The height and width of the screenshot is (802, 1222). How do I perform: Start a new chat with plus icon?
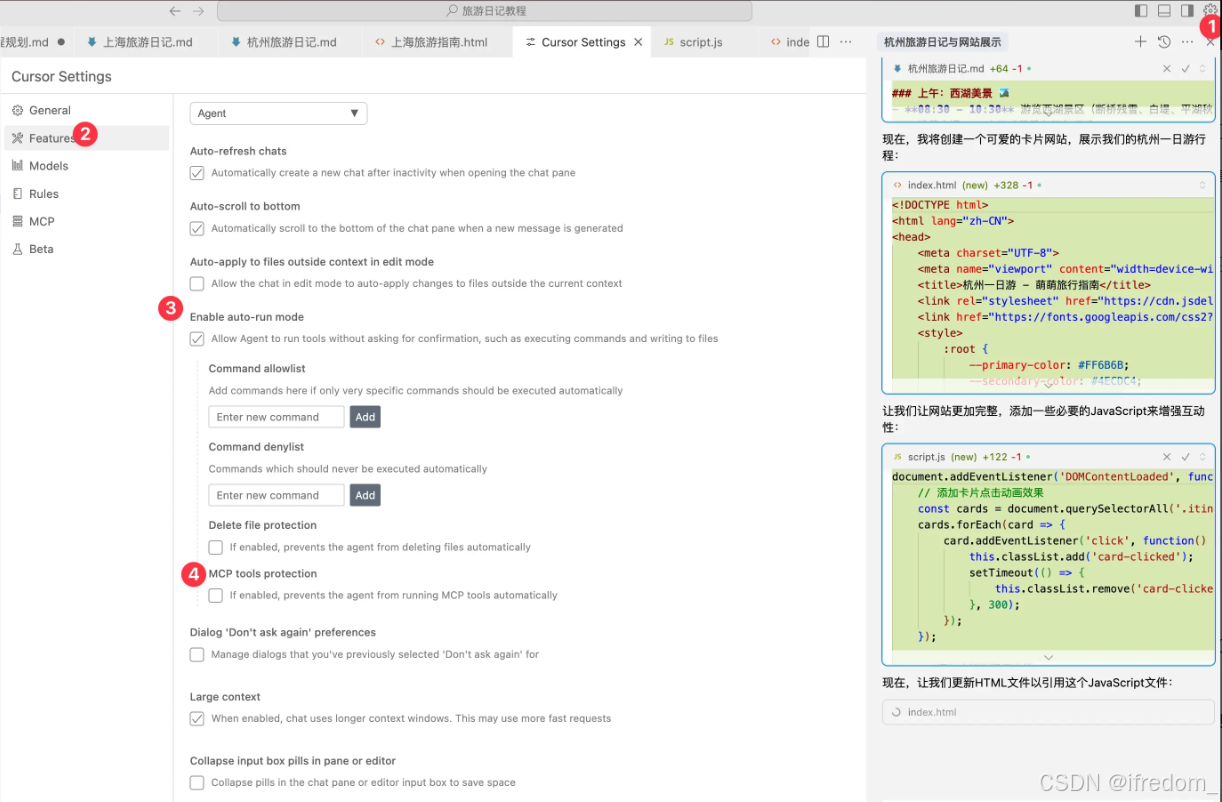point(1140,42)
